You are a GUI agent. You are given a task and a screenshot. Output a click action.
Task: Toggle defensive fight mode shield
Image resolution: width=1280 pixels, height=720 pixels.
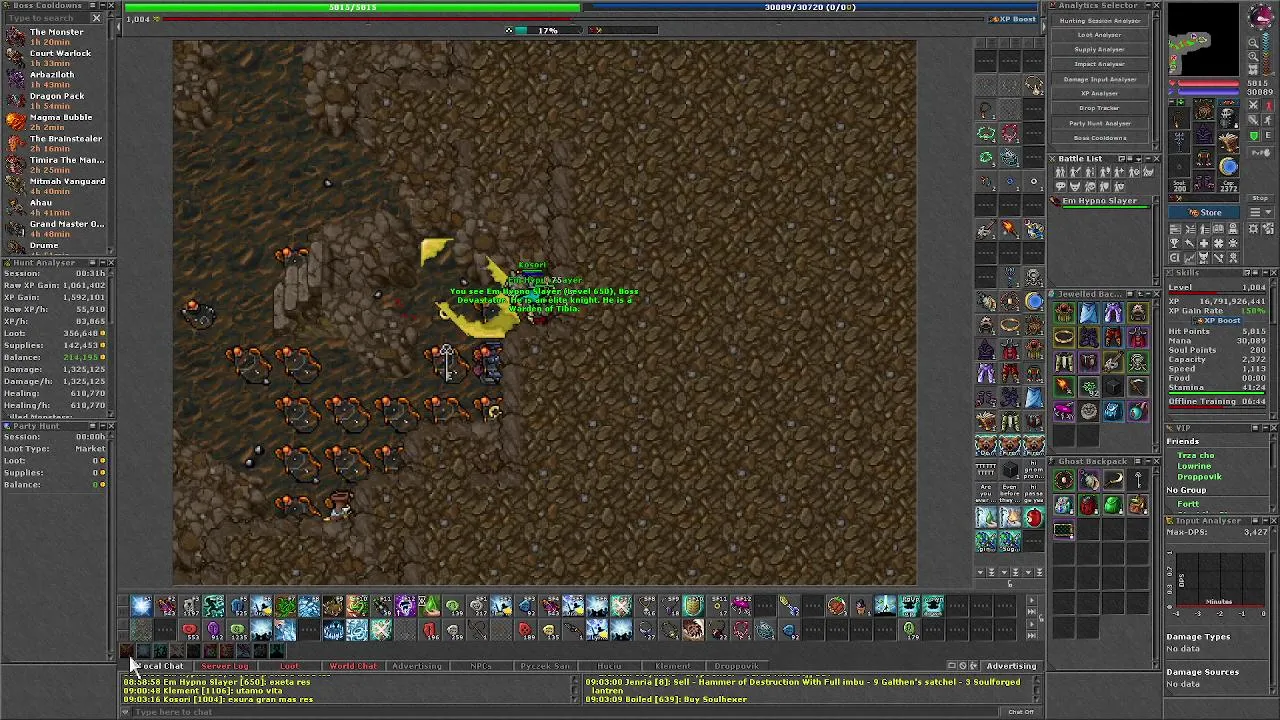1254,136
